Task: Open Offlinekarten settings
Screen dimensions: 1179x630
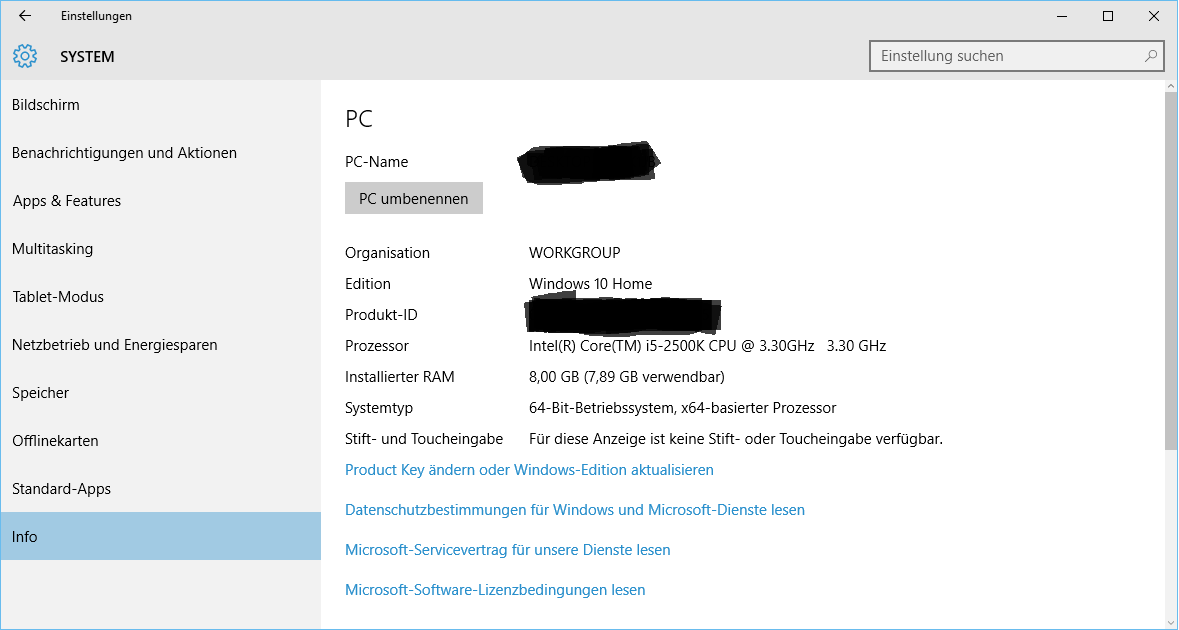Action: tap(160, 441)
